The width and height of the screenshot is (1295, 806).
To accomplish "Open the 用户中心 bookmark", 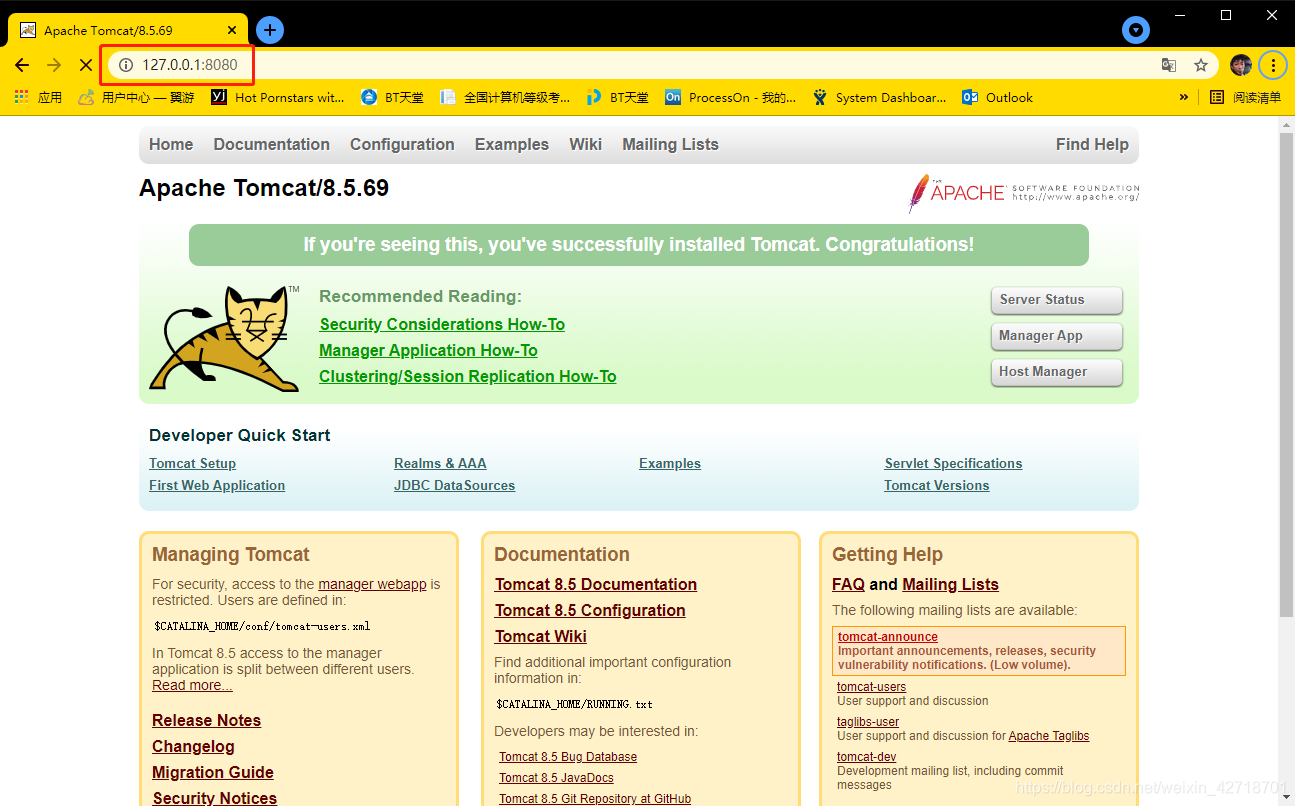I will tap(136, 97).
